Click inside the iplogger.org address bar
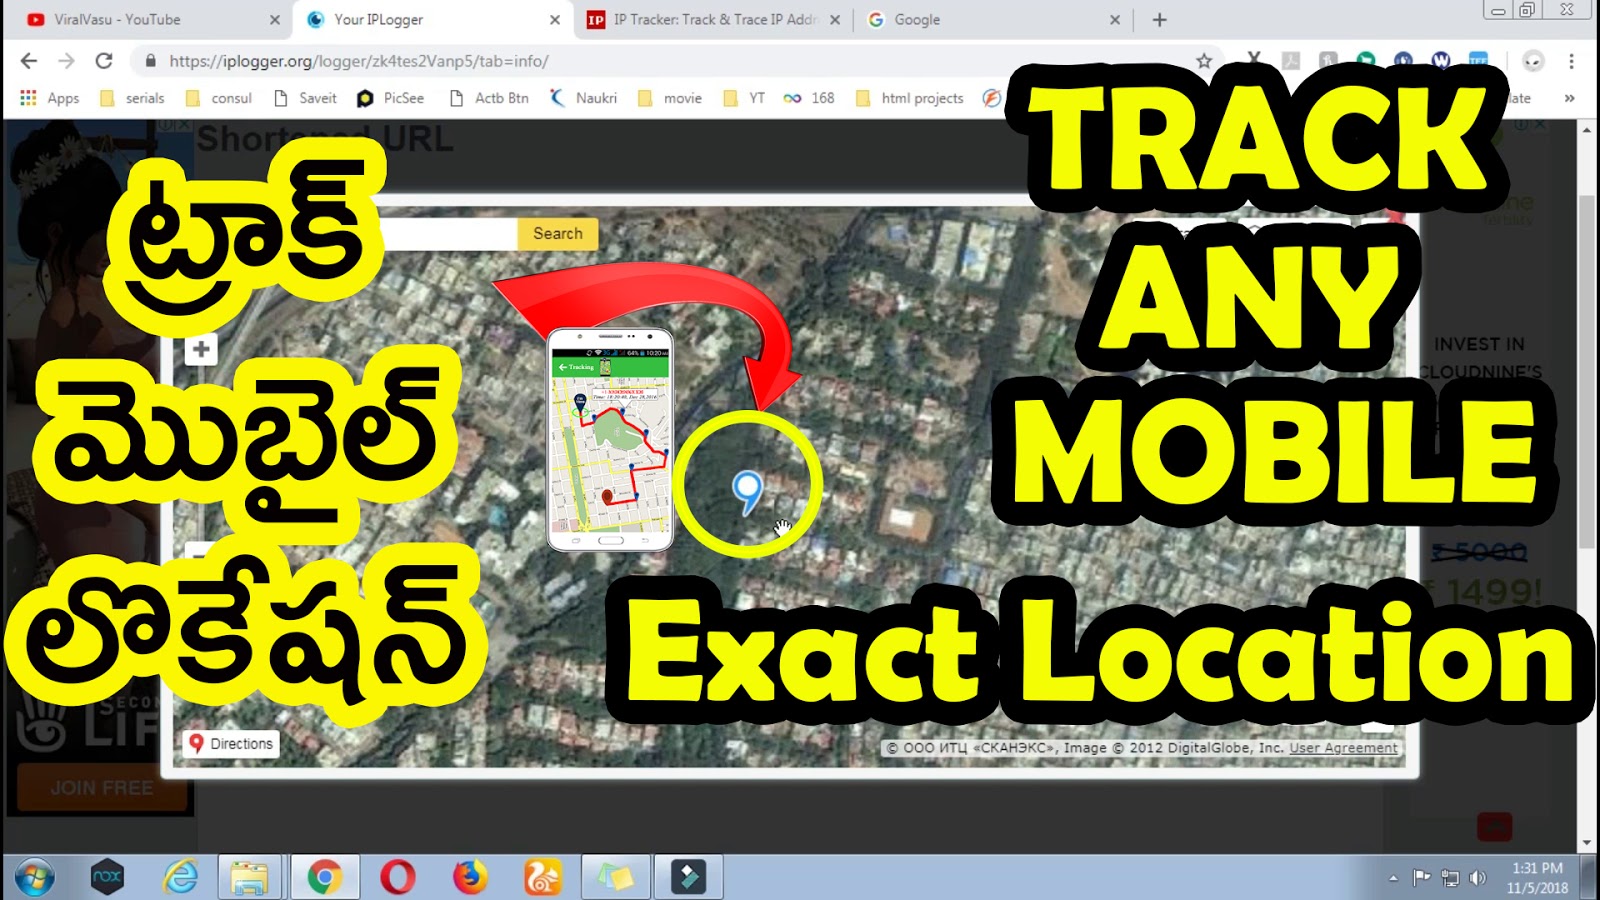 (x=400, y=61)
